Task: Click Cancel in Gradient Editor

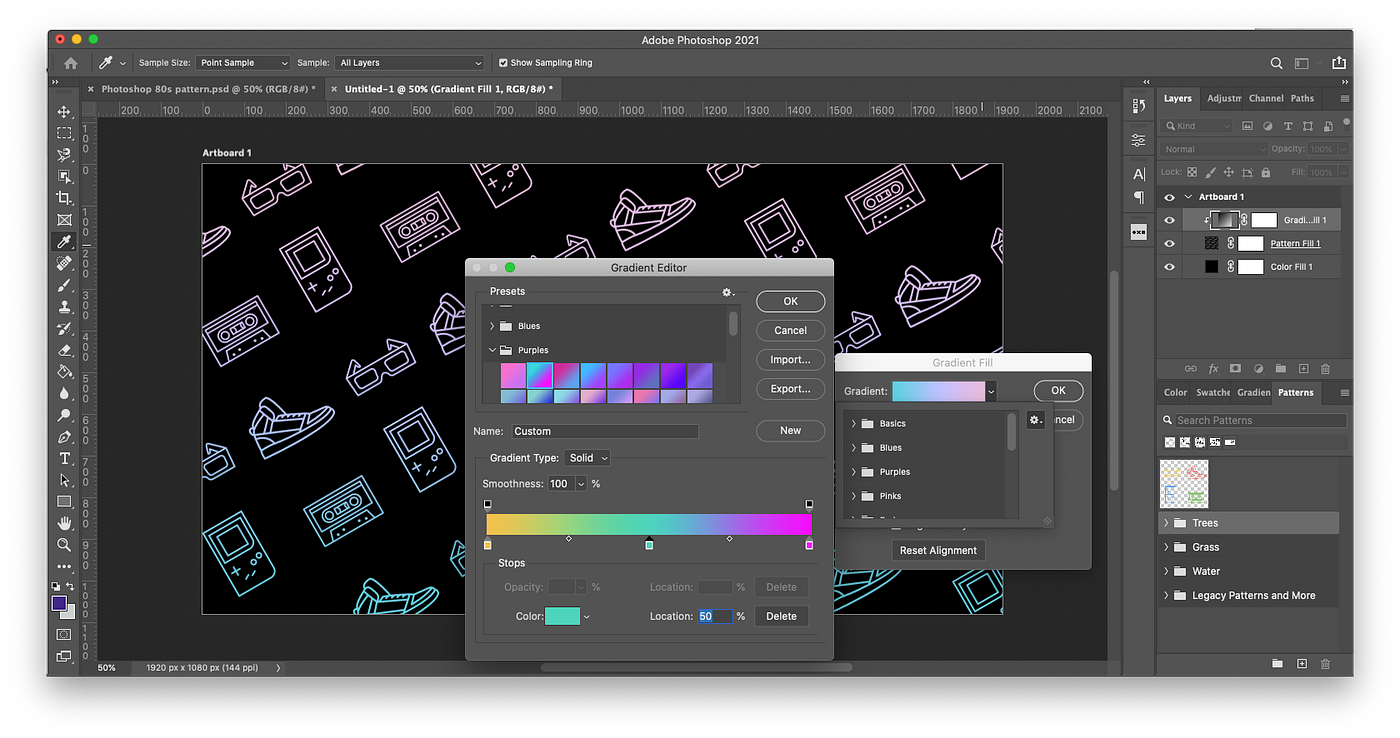Action: (790, 330)
